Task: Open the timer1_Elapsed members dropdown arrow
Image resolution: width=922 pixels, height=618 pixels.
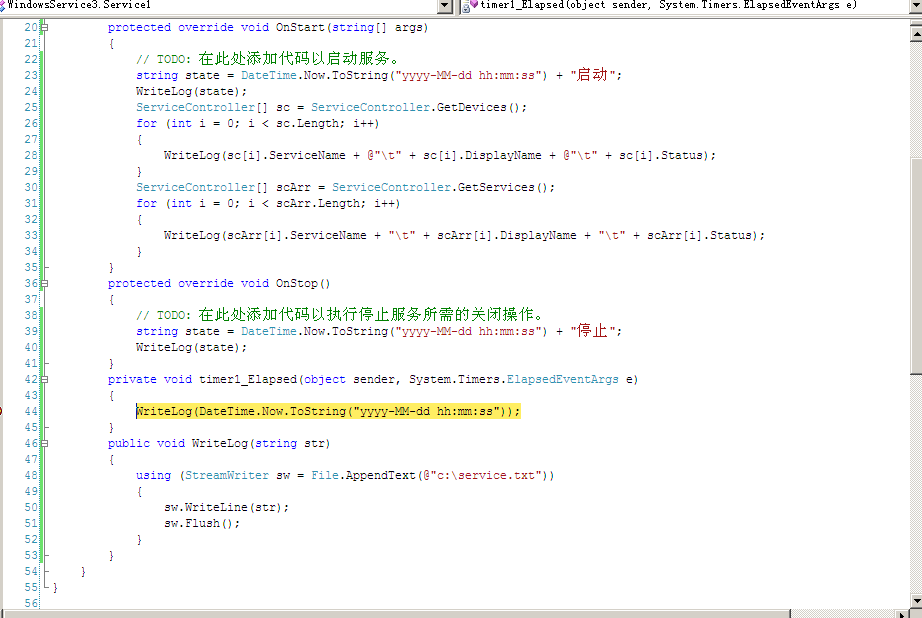Action: point(916,6)
